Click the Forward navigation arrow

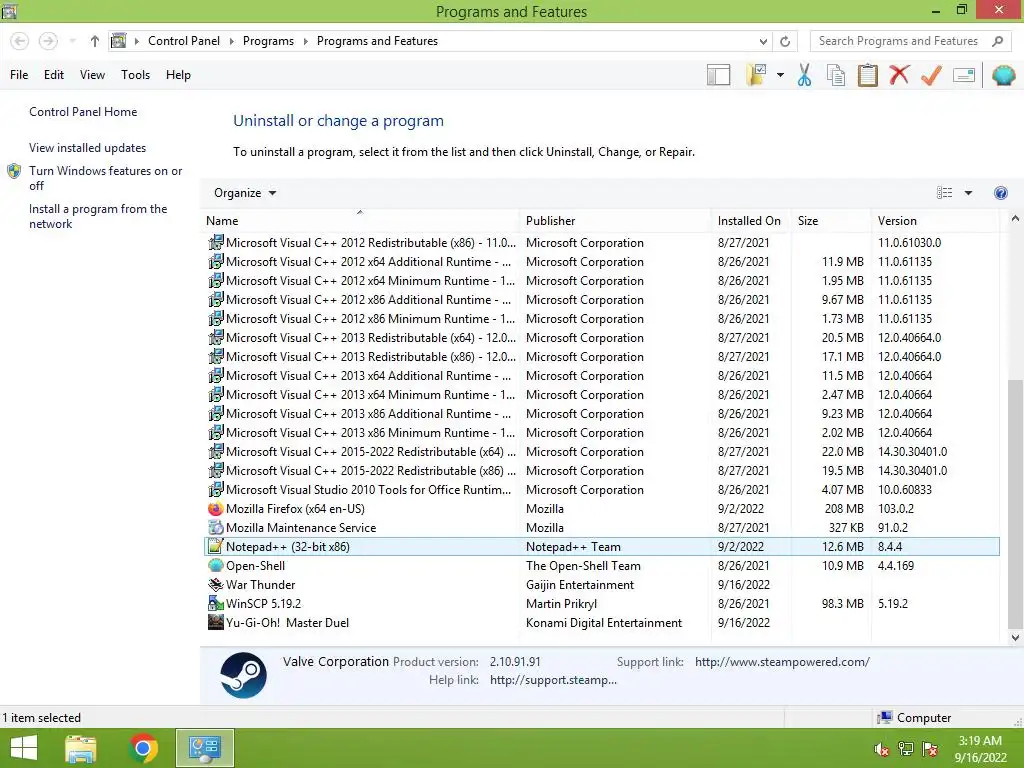click(48, 41)
